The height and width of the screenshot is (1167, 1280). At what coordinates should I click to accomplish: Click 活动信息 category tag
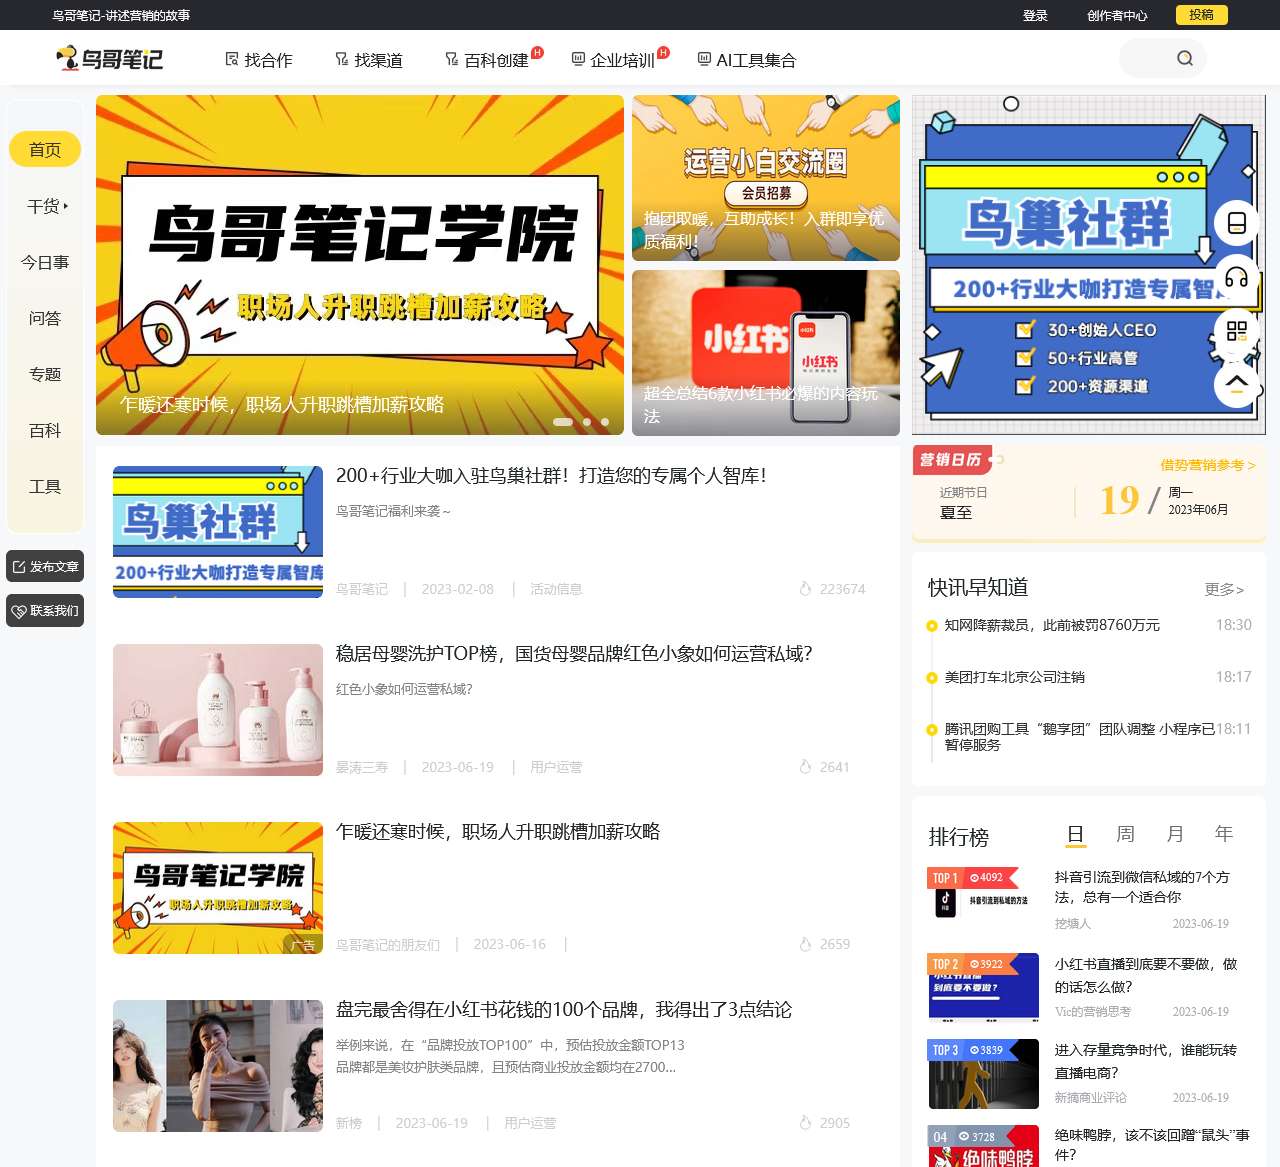coord(556,589)
